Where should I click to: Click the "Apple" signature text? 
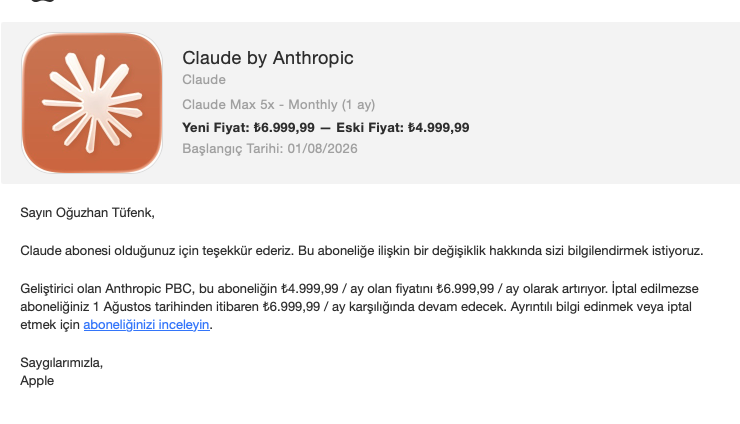[37, 381]
